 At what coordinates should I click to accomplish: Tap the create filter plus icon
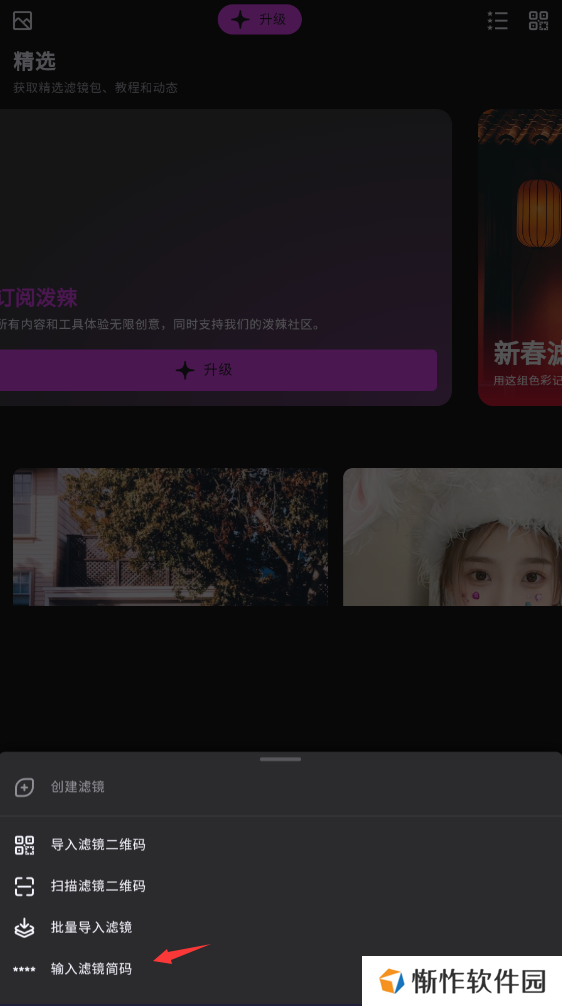(x=24, y=787)
